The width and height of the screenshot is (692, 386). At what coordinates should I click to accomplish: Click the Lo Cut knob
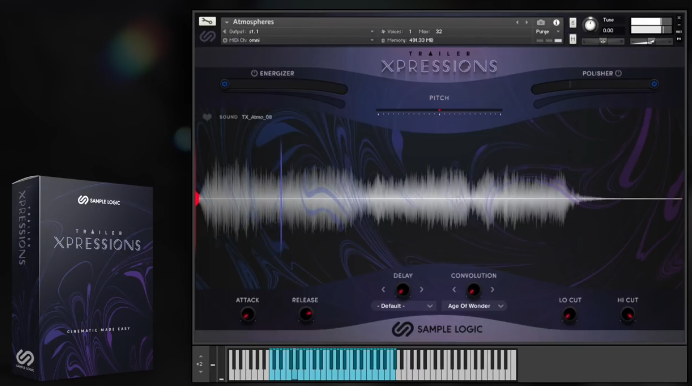(x=569, y=314)
